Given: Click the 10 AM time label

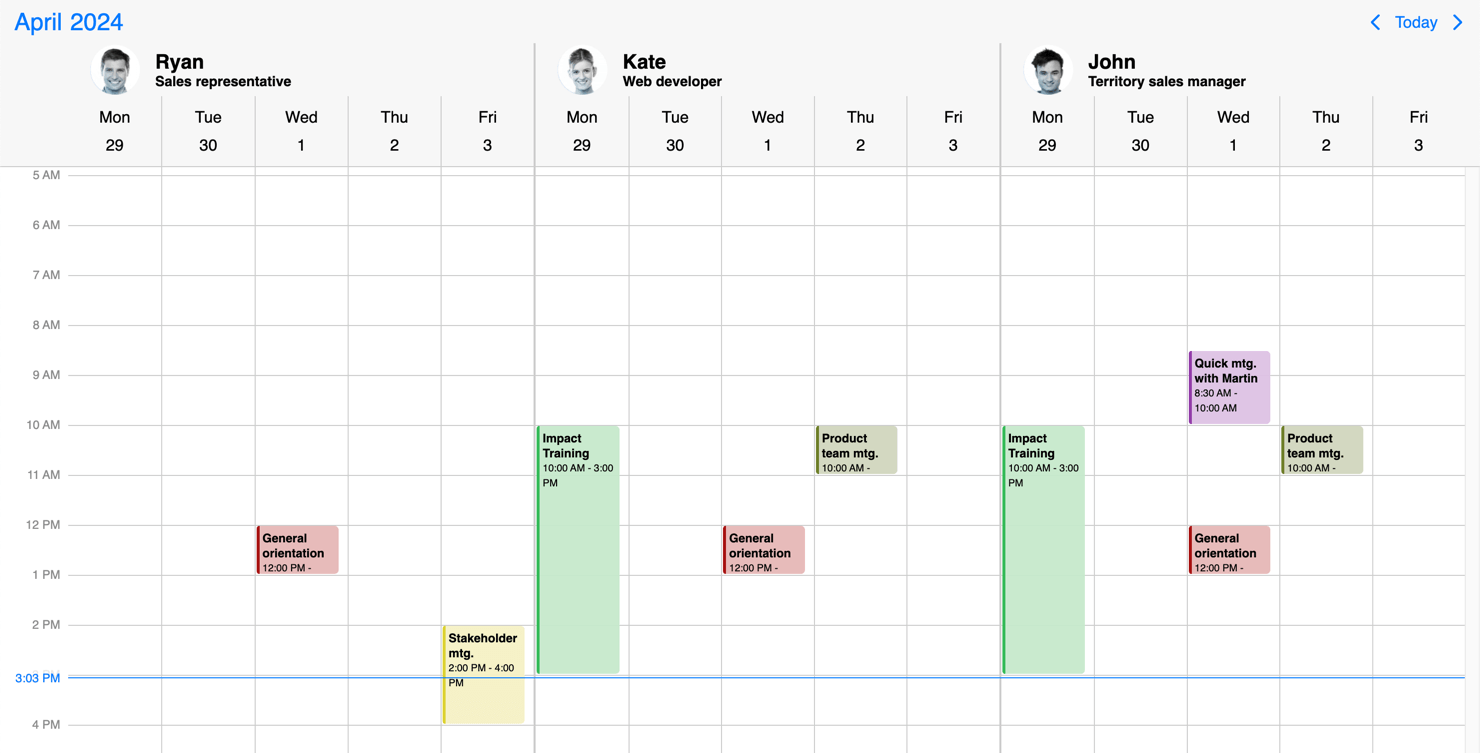Looking at the screenshot, I should [43, 425].
